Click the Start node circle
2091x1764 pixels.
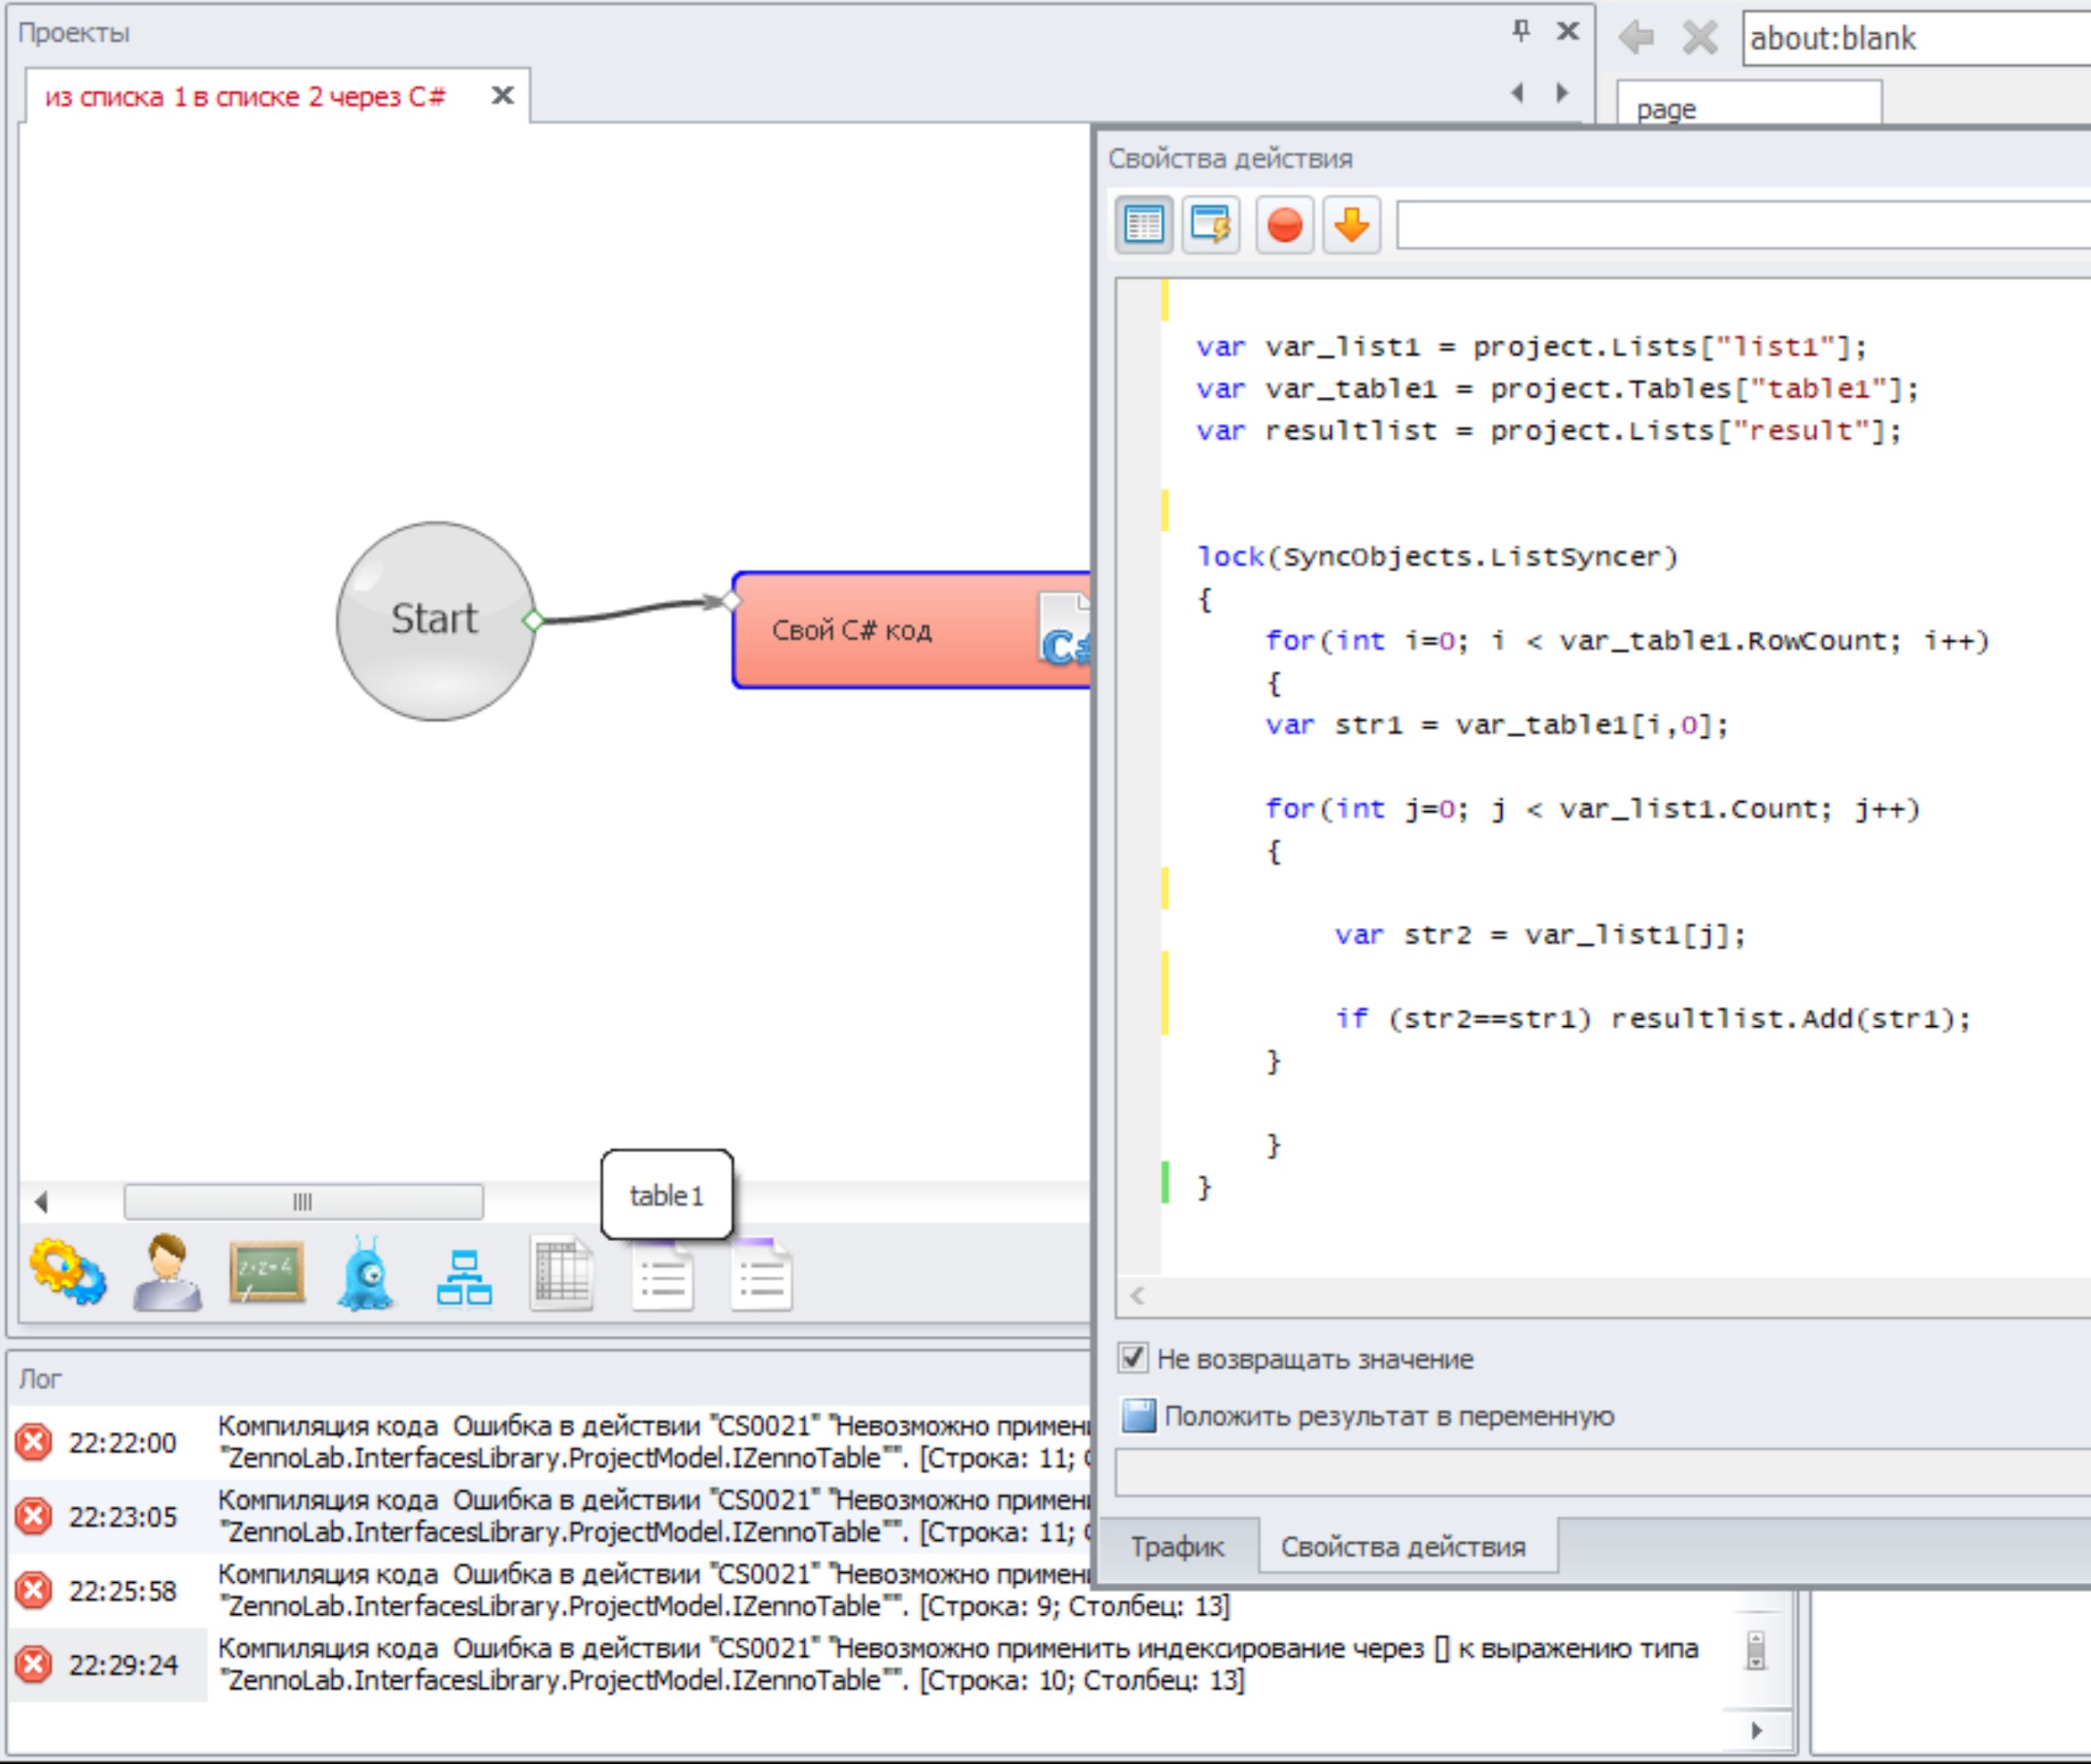coord(435,620)
